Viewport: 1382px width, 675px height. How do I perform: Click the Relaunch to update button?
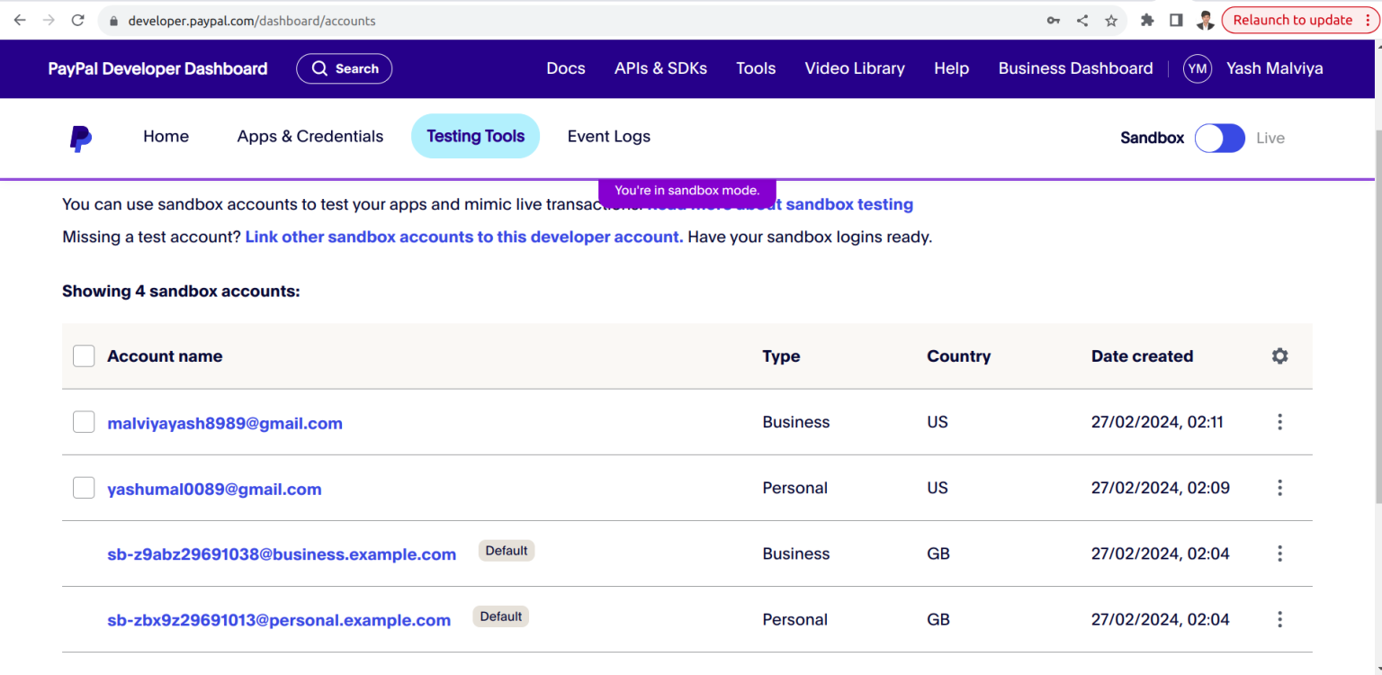[x=1294, y=19]
